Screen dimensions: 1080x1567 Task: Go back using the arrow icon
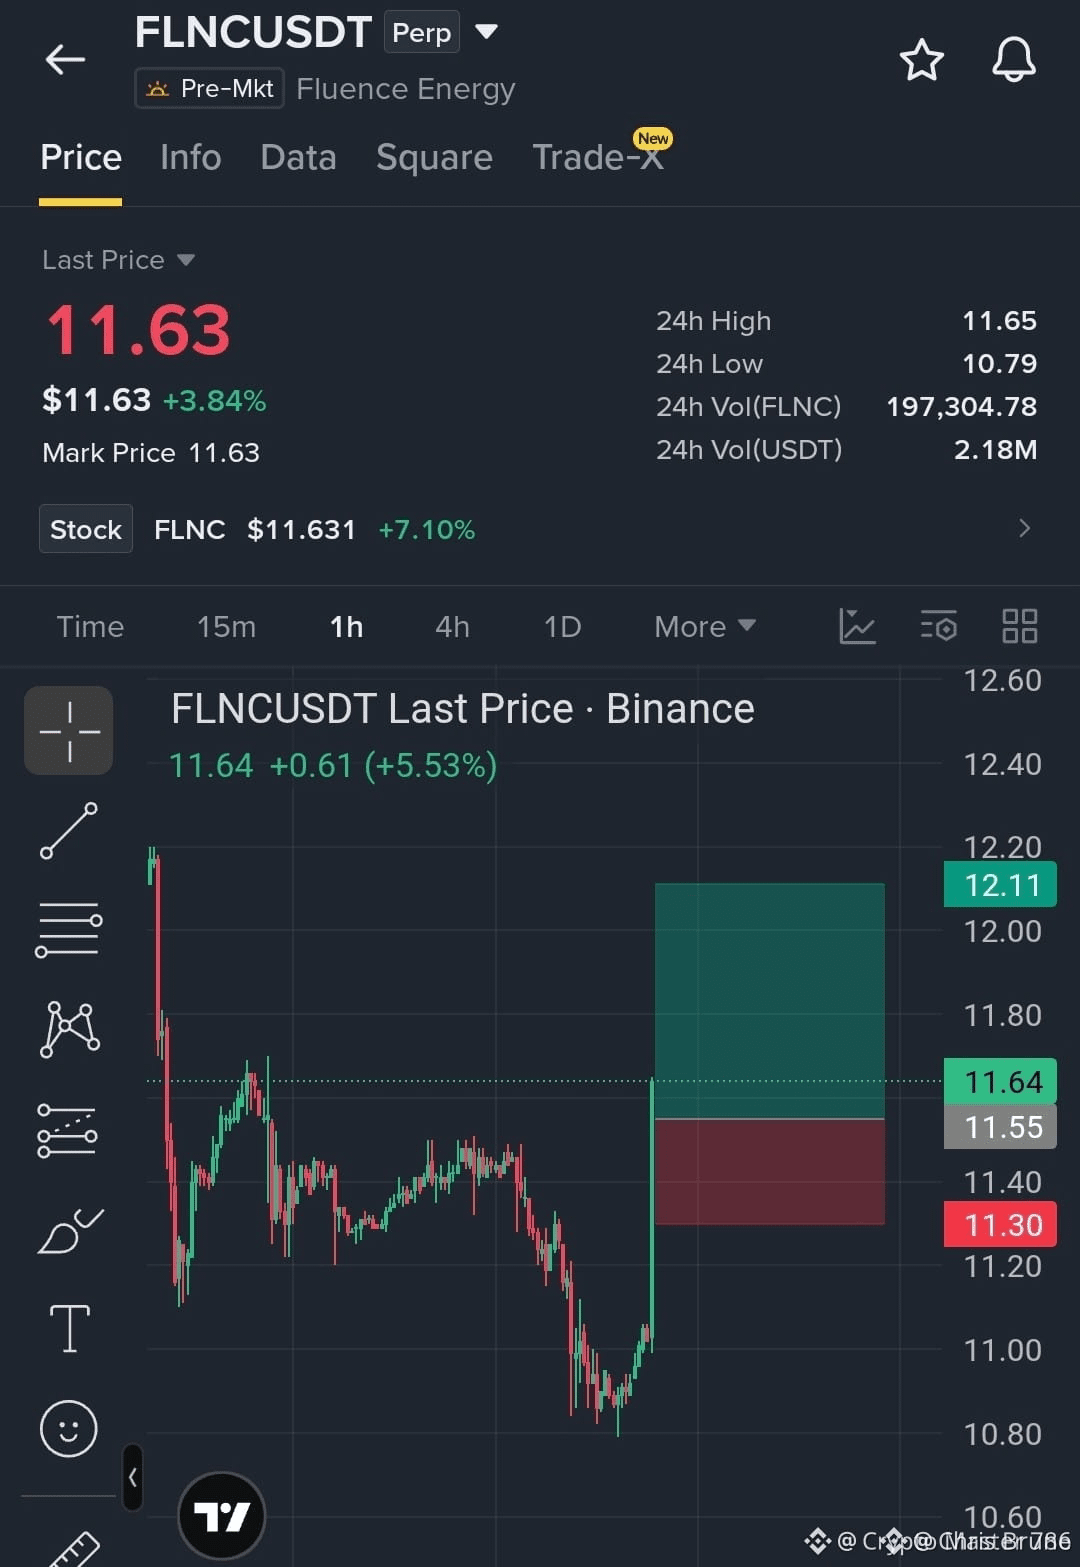tap(65, 60)
